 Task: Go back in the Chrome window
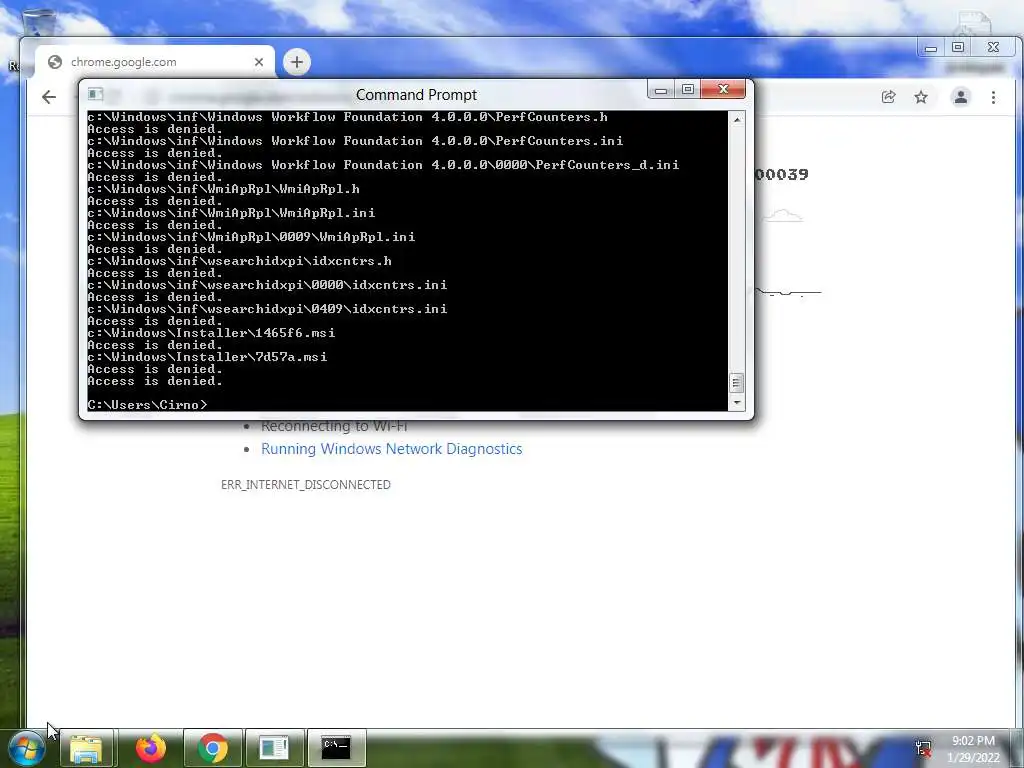[49, 97]
